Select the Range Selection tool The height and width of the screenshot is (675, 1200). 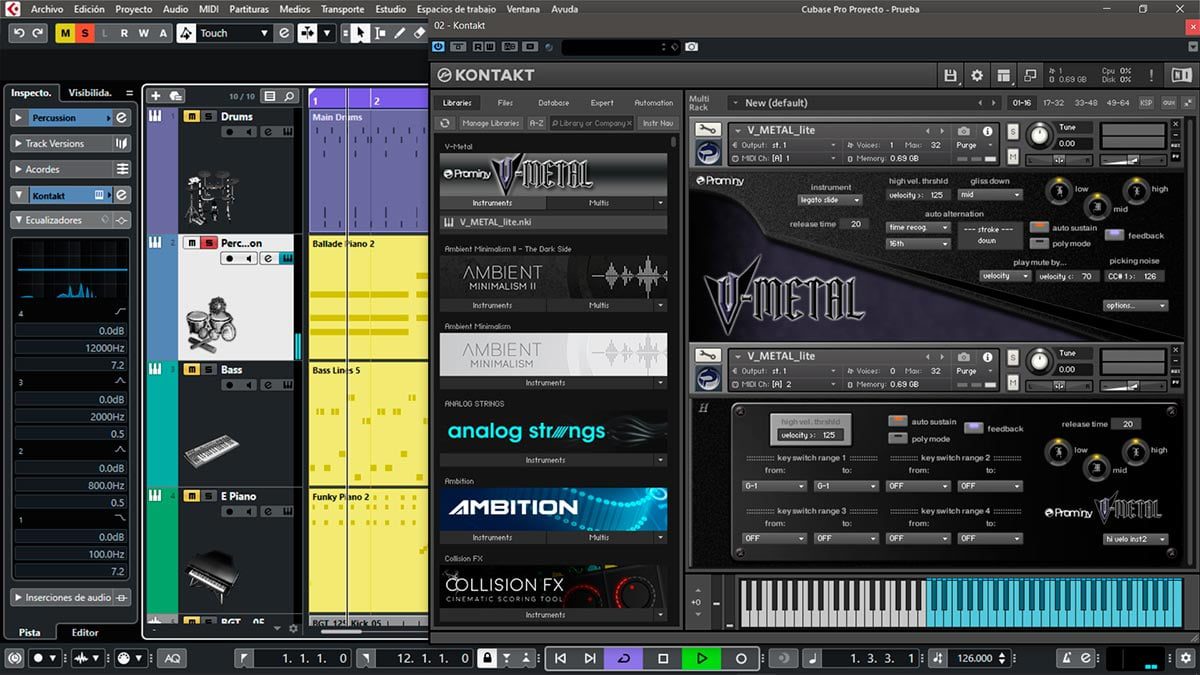tap(379, 33)
